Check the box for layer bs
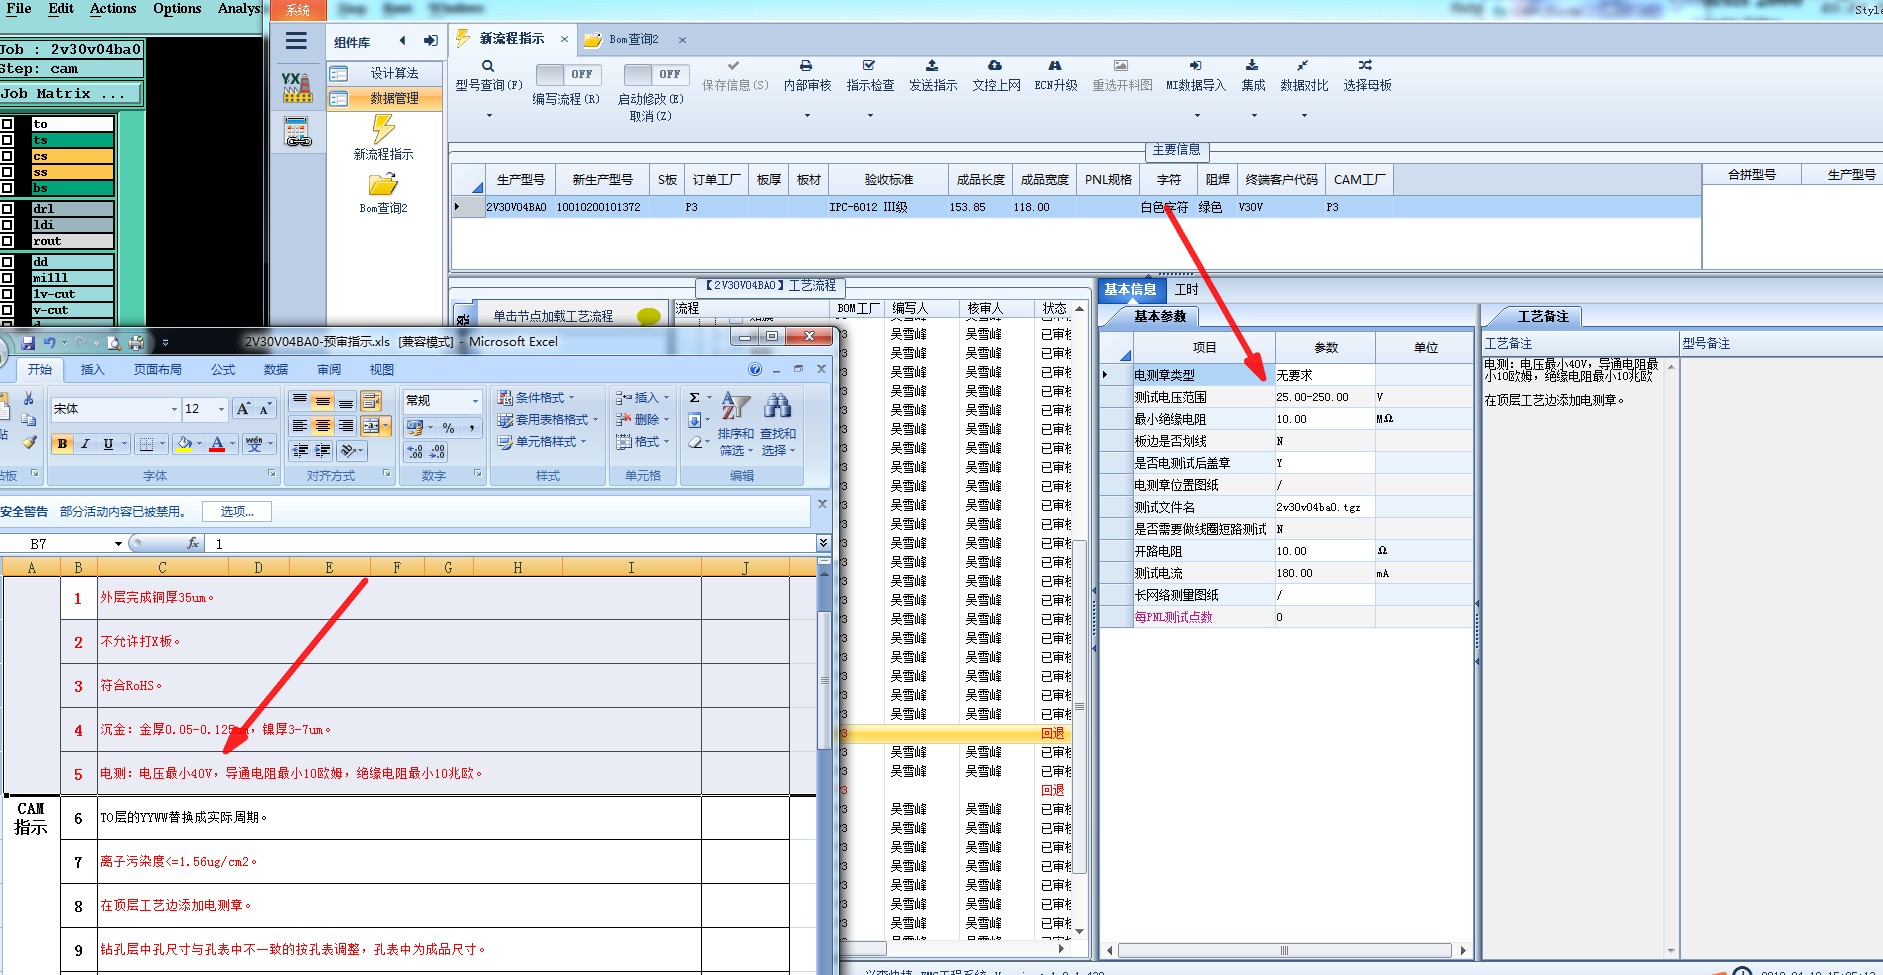This screenshot has height=975, width=1883. coord(8,188)
